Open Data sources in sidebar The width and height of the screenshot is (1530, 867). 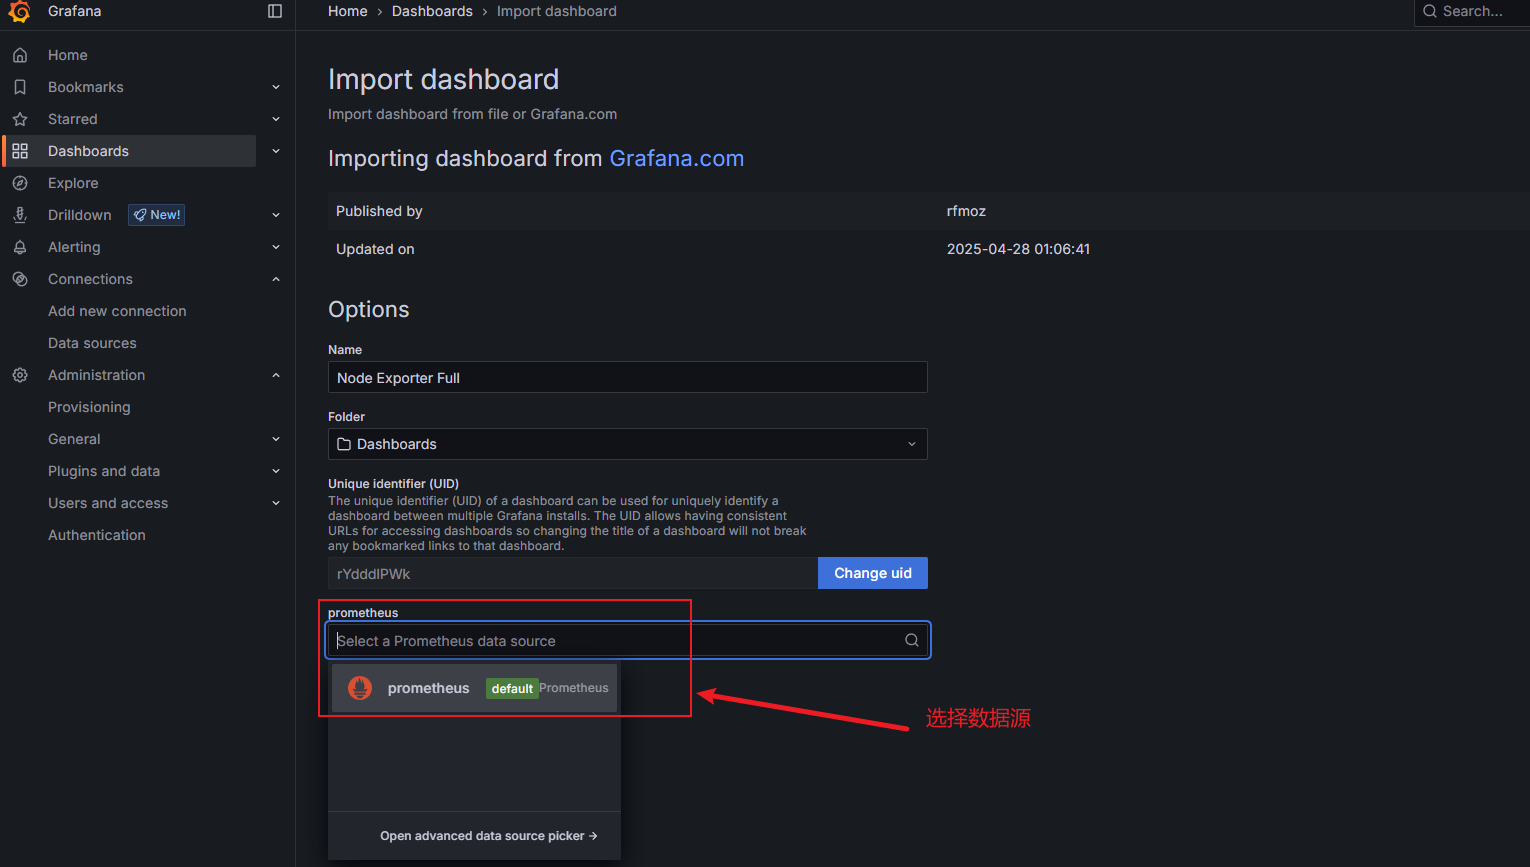click(x=92, y=343)
